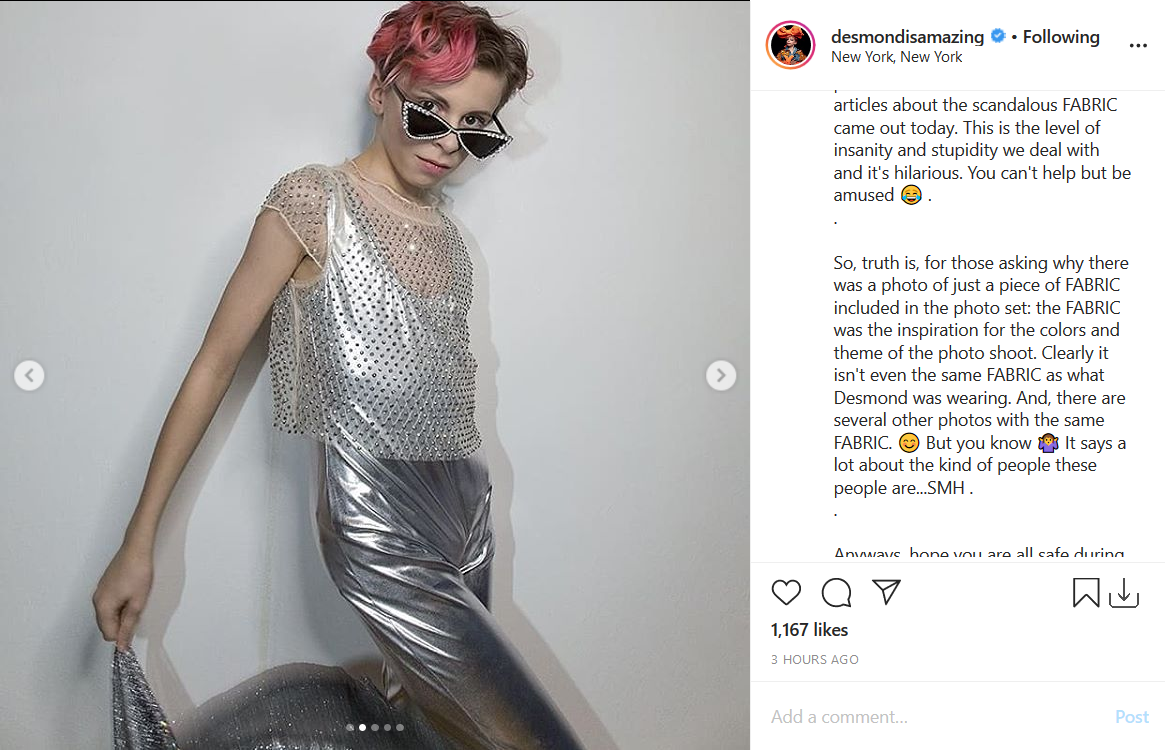Save the post with the bookmark icon

pos(1086,592)
